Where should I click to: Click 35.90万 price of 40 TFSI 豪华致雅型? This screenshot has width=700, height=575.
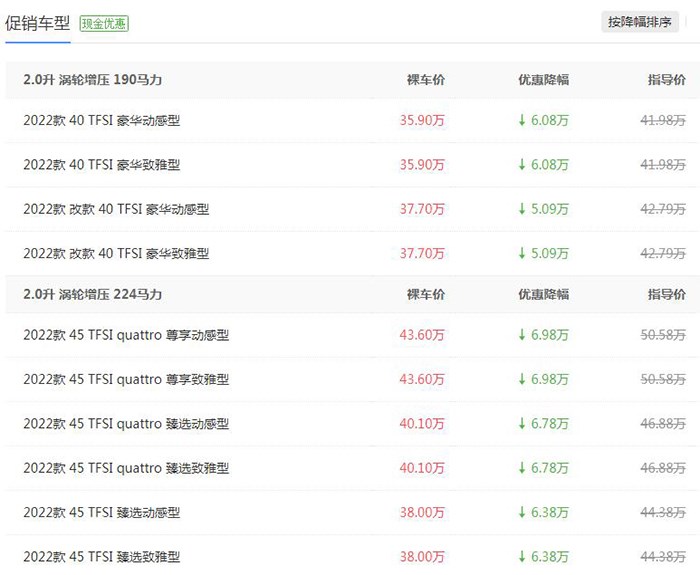[422, 165]
